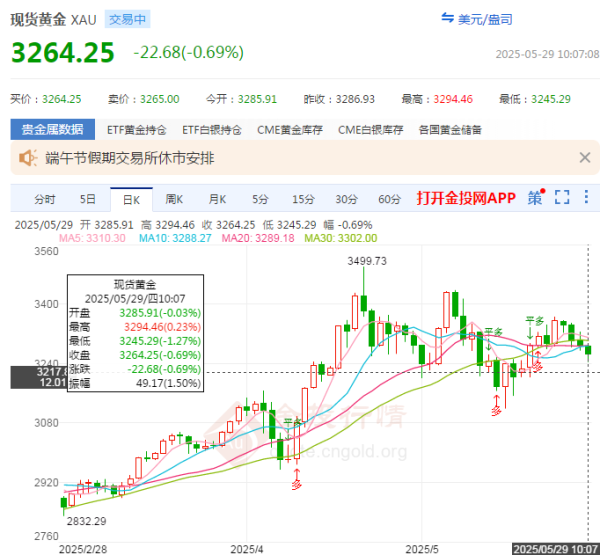Image resolution: width=600 pixels, height=555 pixels.
Task: Click the 3499.73 peak price label
Action: pos(367,261)
